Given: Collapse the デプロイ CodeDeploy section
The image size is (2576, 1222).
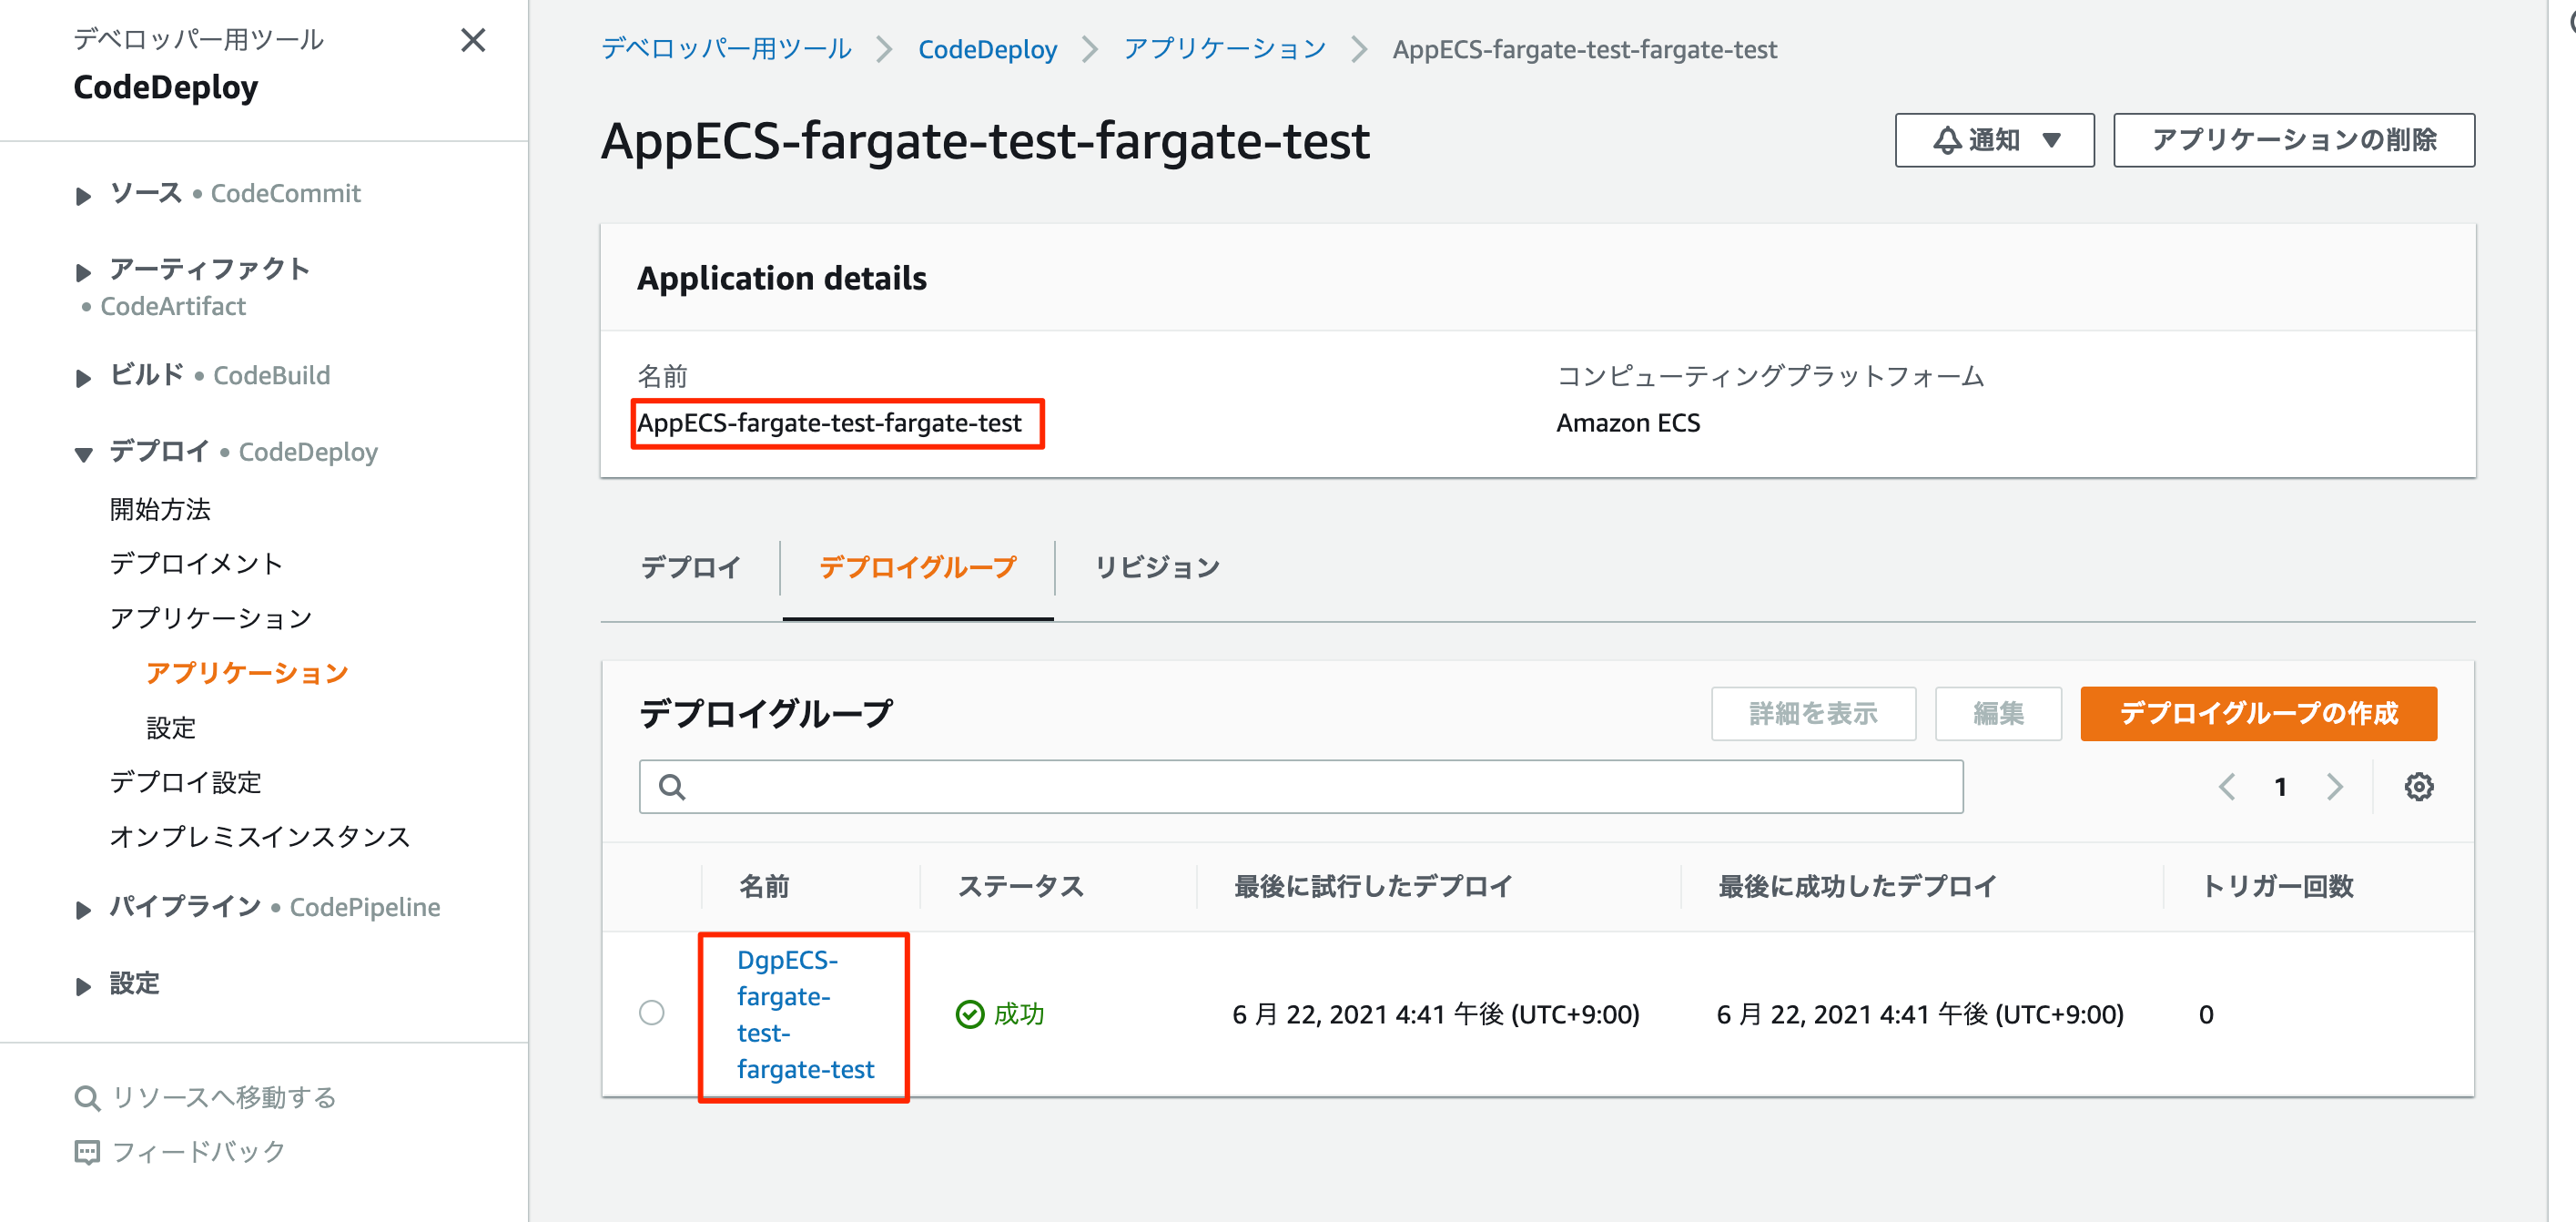Looking at the screenshot, I should (84, 453).
